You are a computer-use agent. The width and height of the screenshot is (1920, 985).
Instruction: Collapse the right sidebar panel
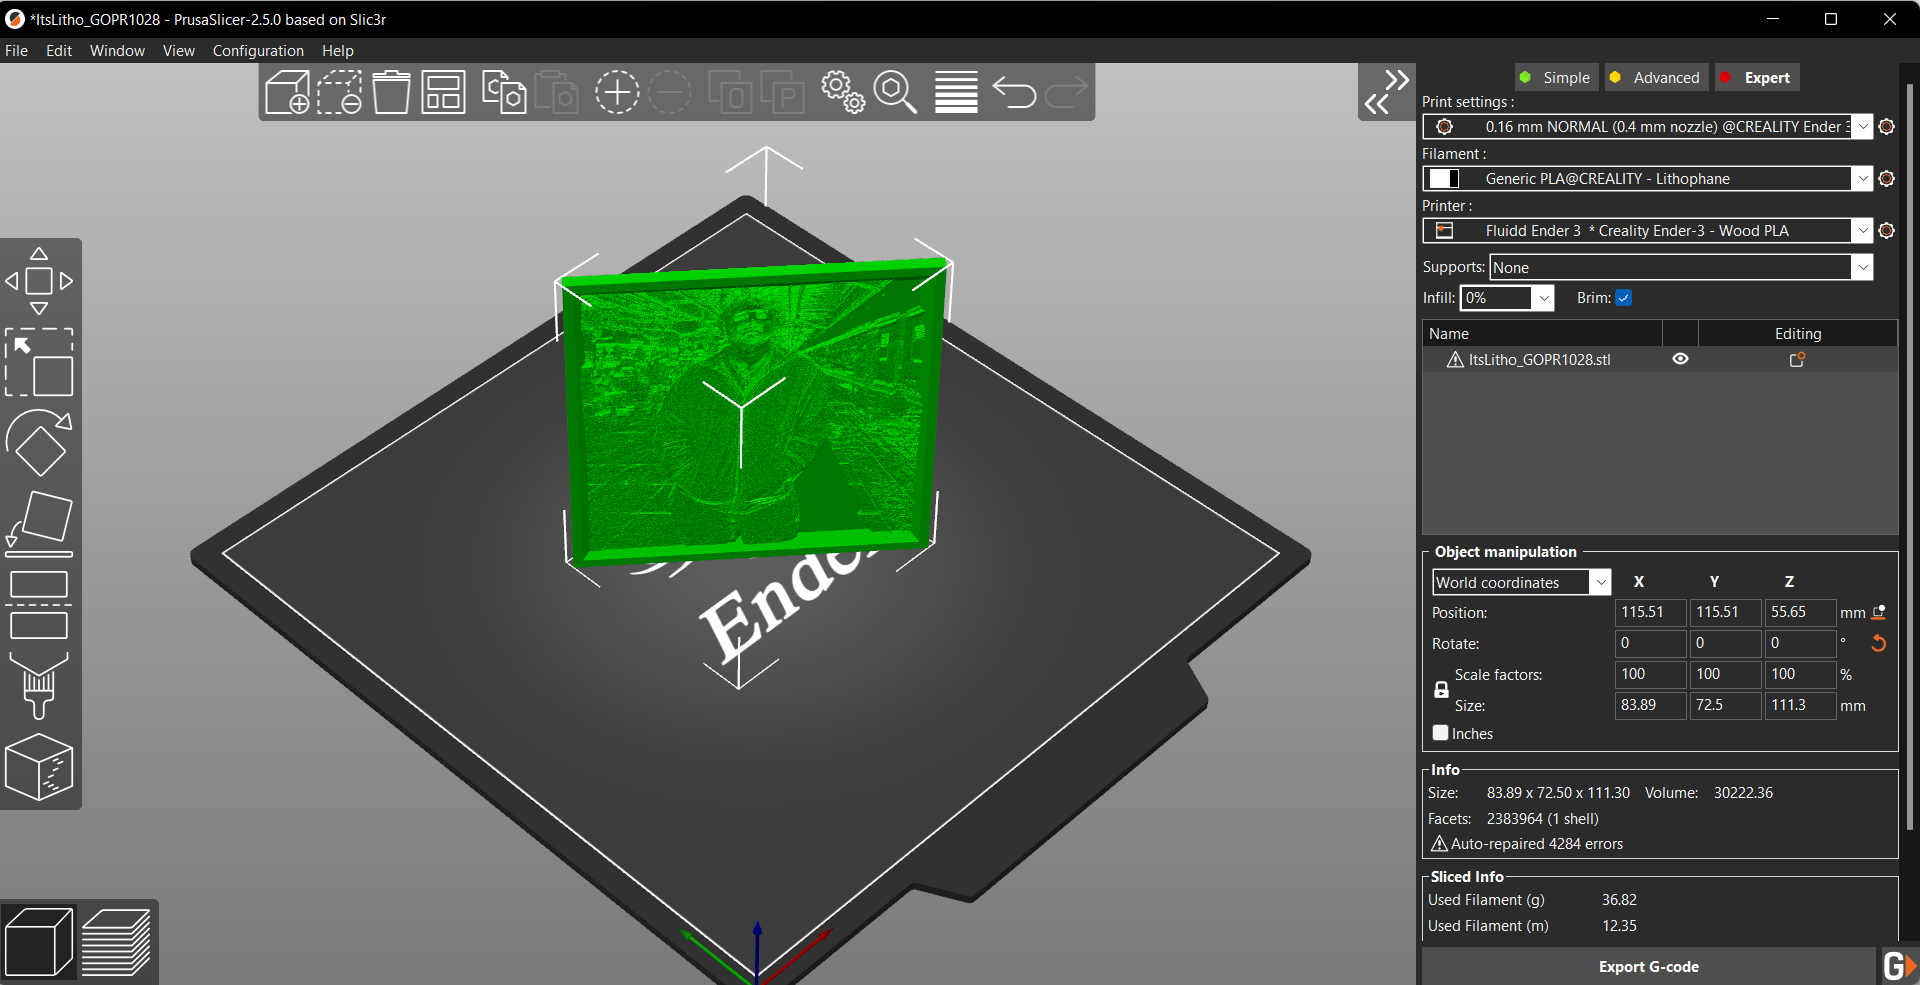[x=1386, y=92]
